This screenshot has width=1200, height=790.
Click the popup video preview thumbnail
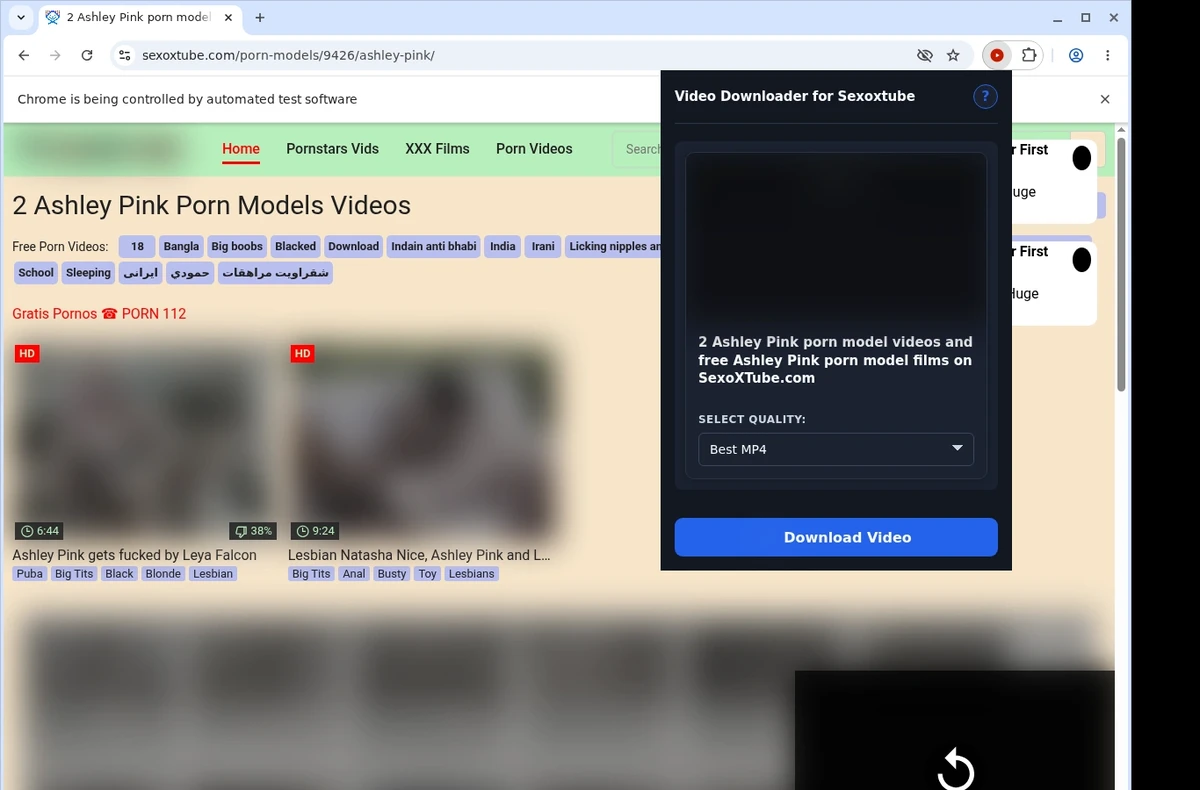[836, 237]
